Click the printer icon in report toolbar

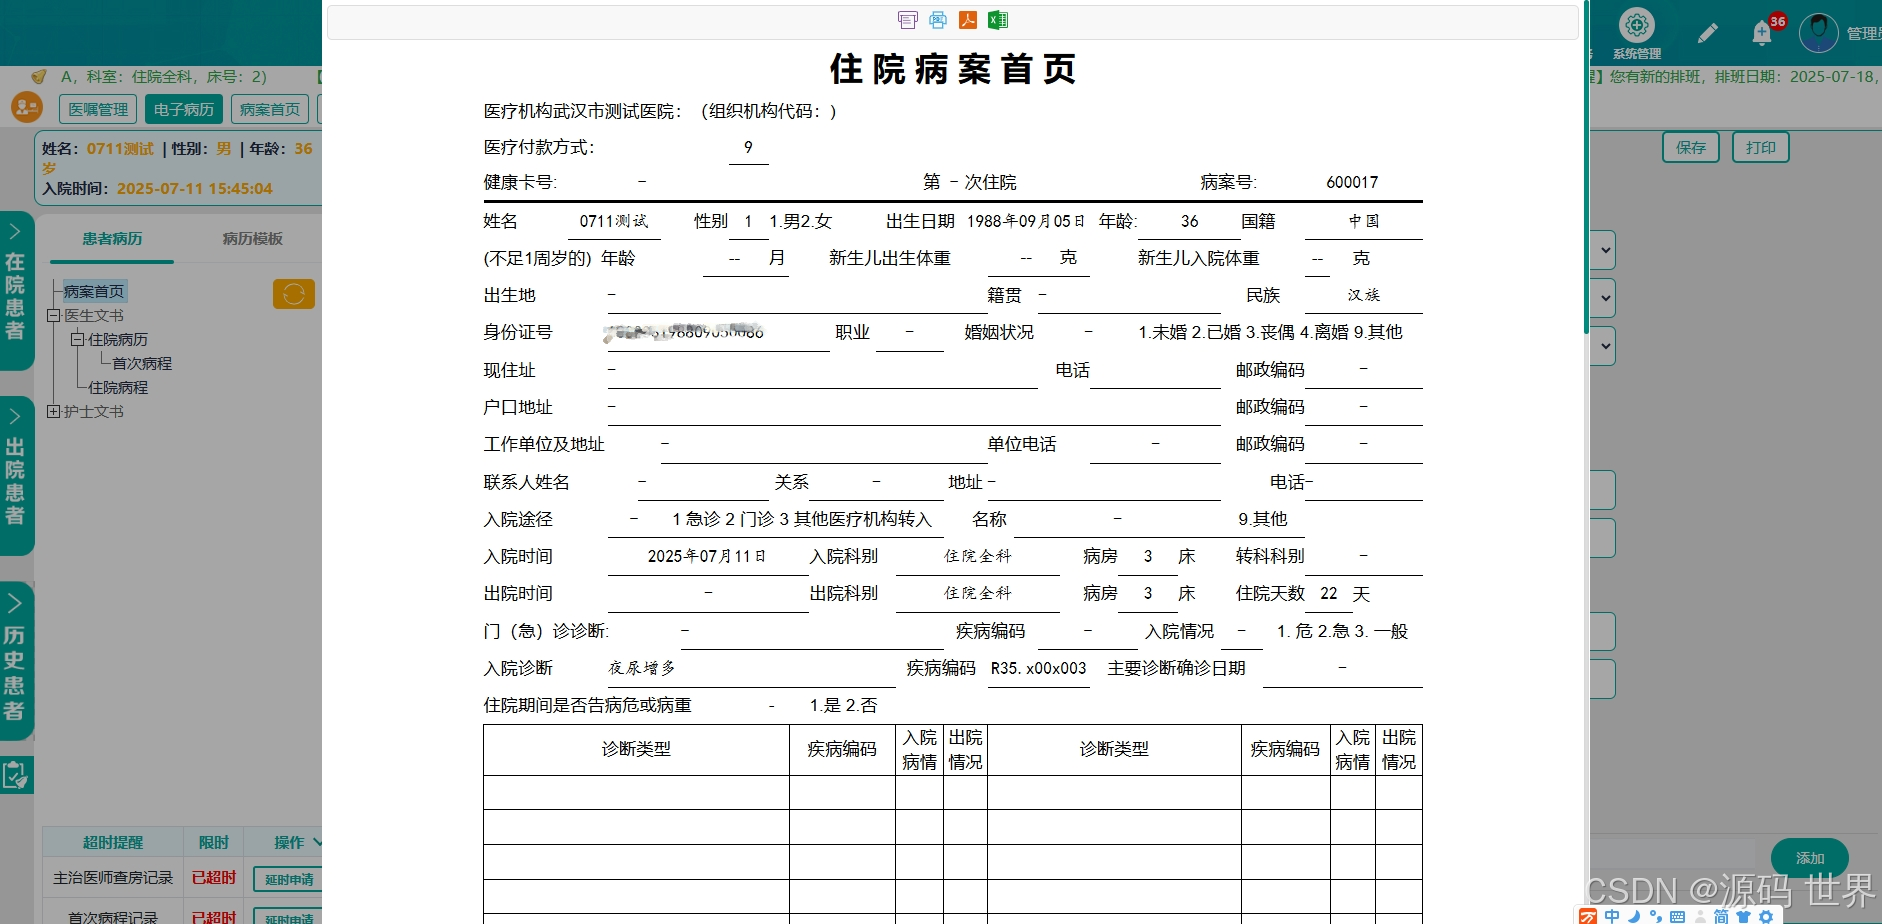pyautogui.click(x=938, y=20)
